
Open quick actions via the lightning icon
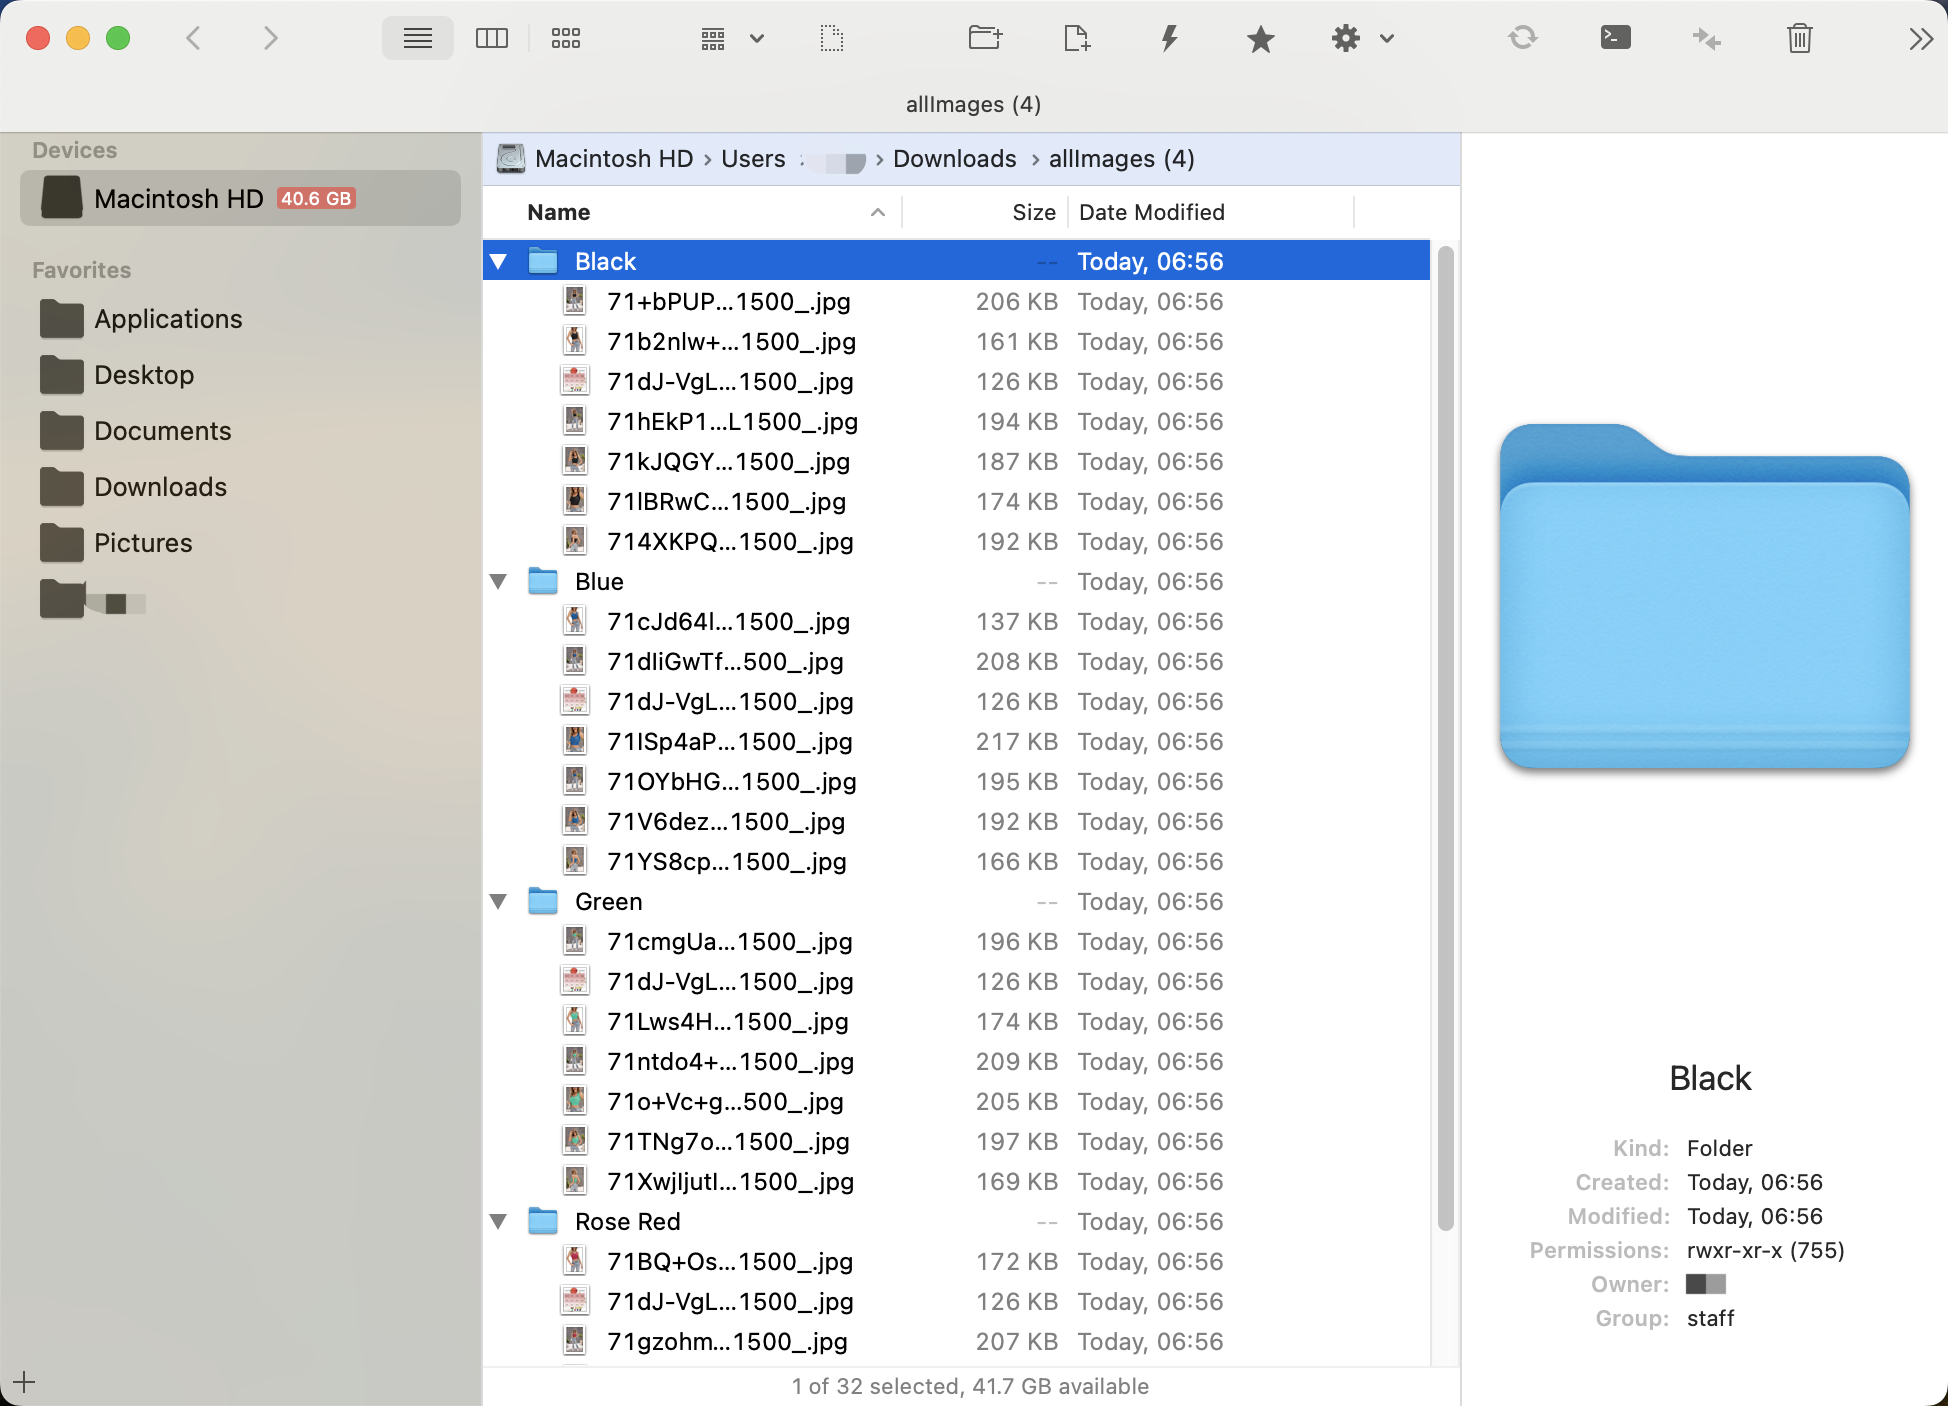1169,38
